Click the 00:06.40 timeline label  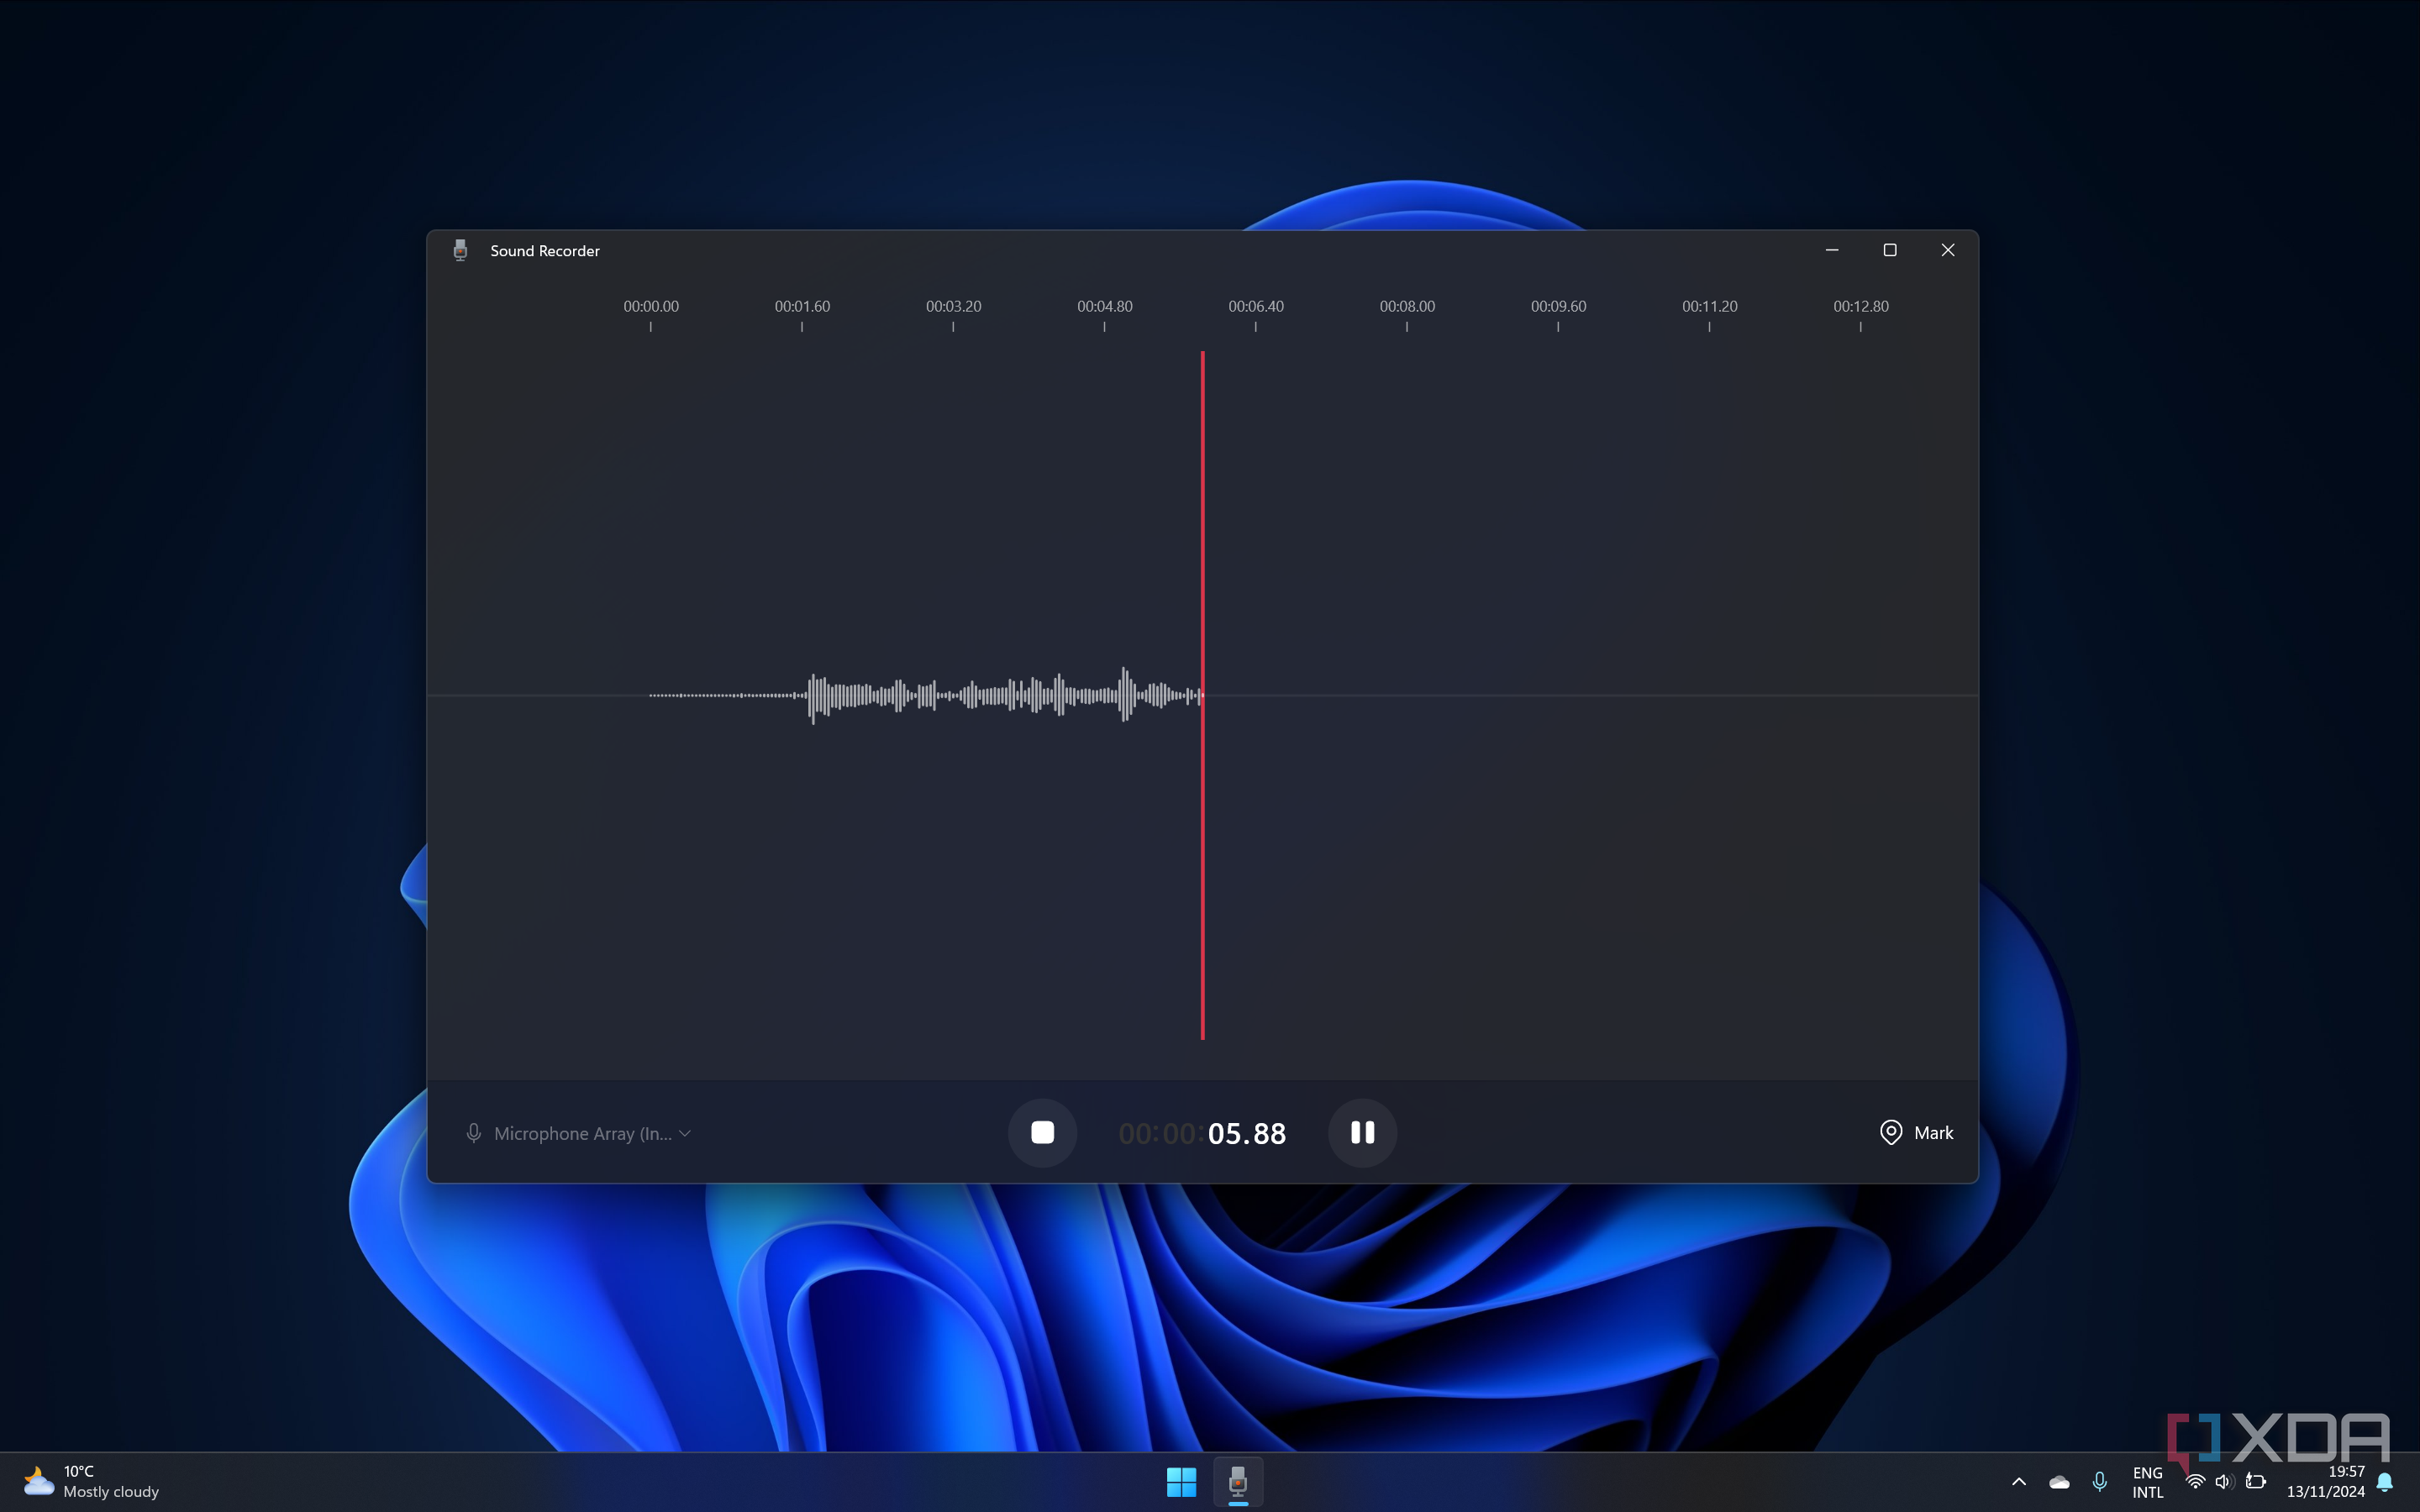(1256, 306)
